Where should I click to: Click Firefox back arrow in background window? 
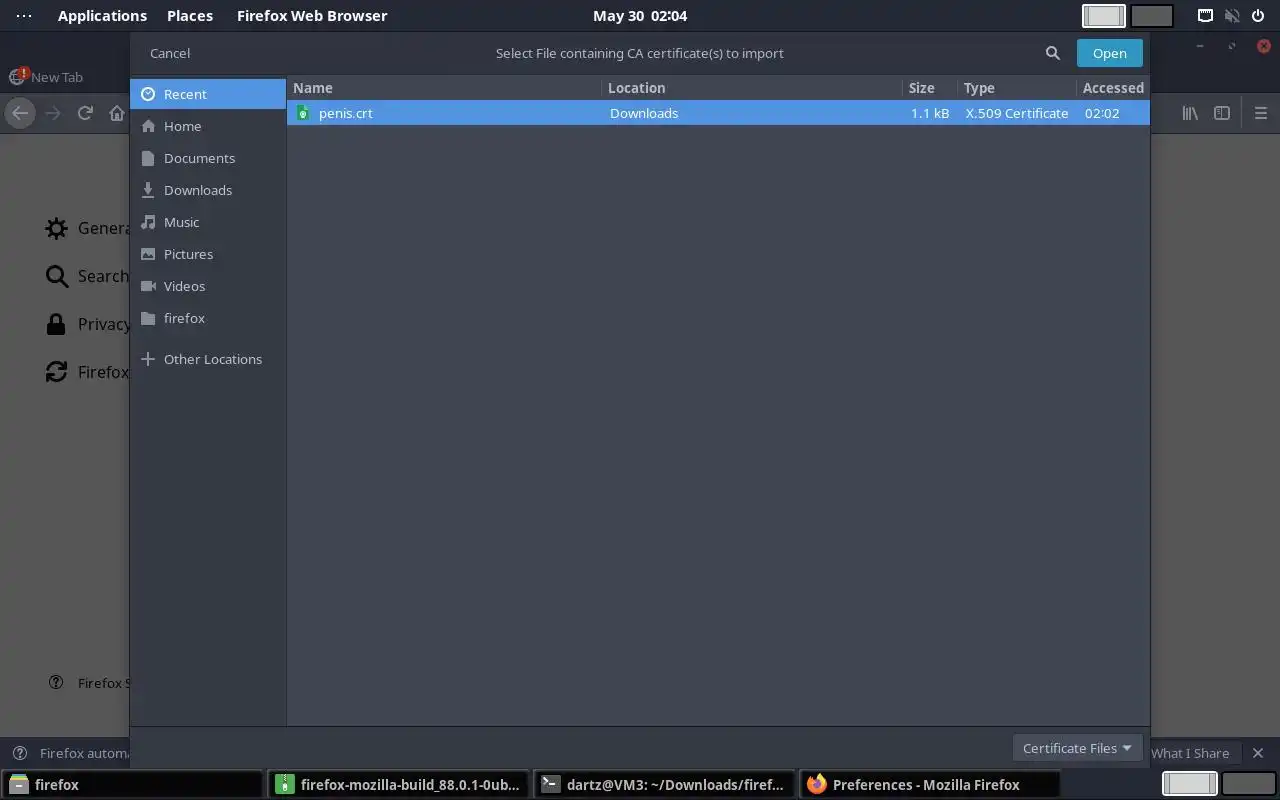pos(19,113)
